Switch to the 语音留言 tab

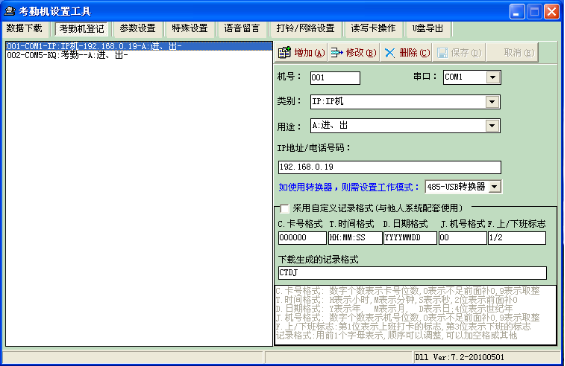coord(242,28)
